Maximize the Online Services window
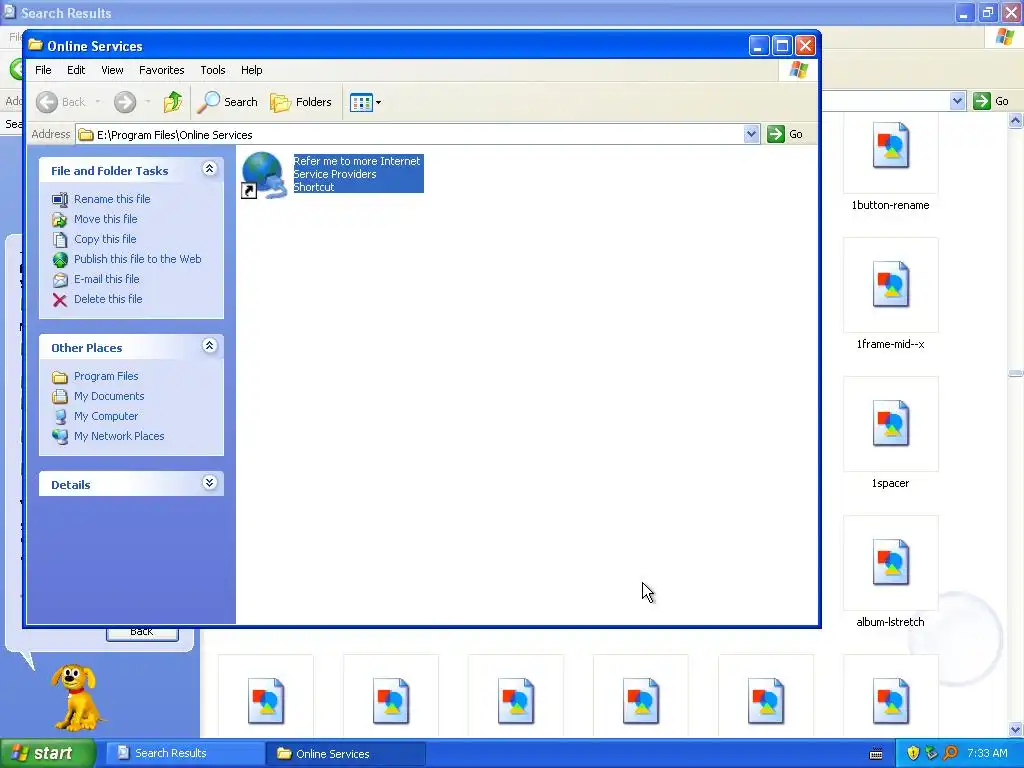Viewport: 1024px width, 768px height. (x=782, y=46)
